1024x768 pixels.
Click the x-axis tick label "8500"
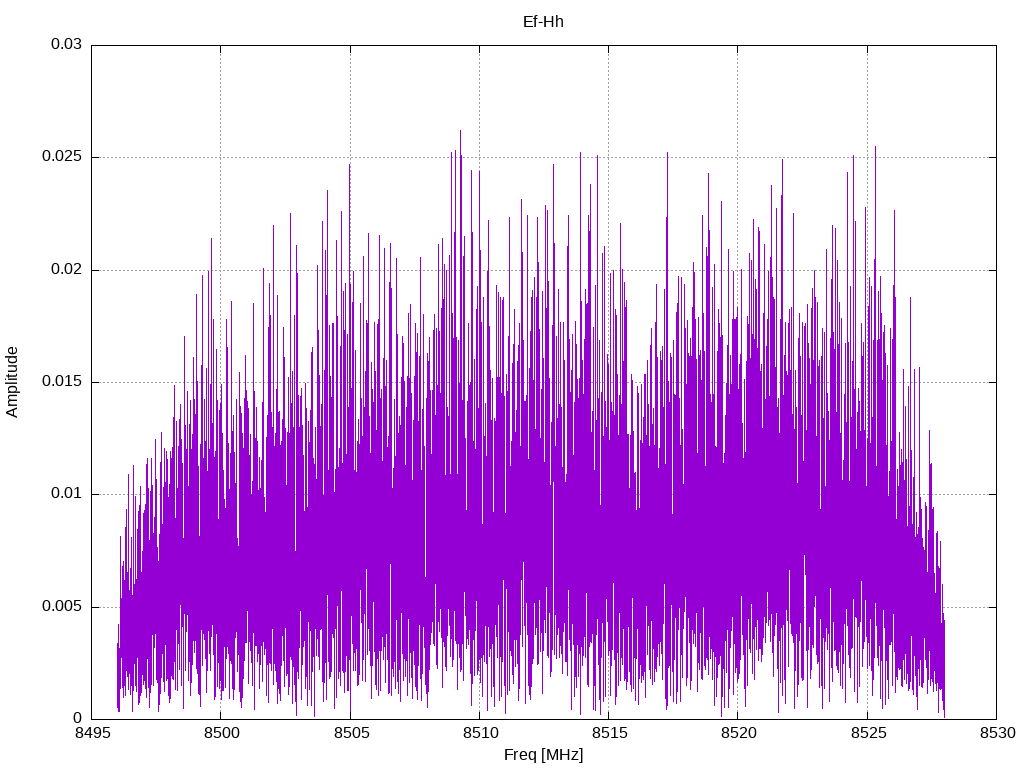pos(221,733)
